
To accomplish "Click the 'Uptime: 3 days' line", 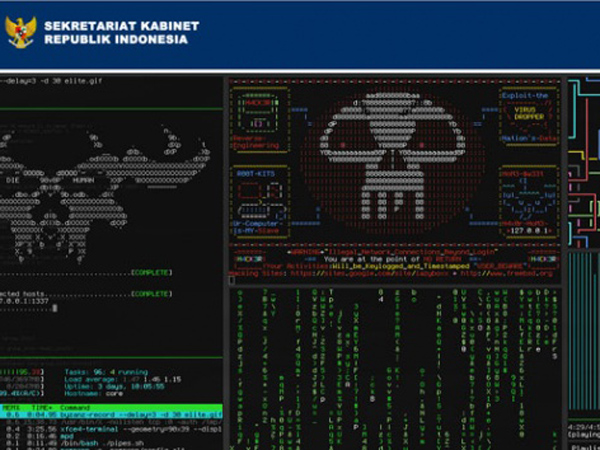I will click(x=114, y=386).
